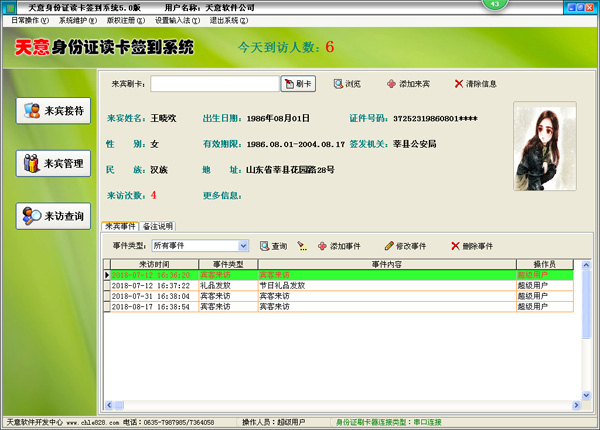Click the clear-filter brush icon beside 查询
The height and width of the screenshot is (430, 600).
click(x=301, y=245)
